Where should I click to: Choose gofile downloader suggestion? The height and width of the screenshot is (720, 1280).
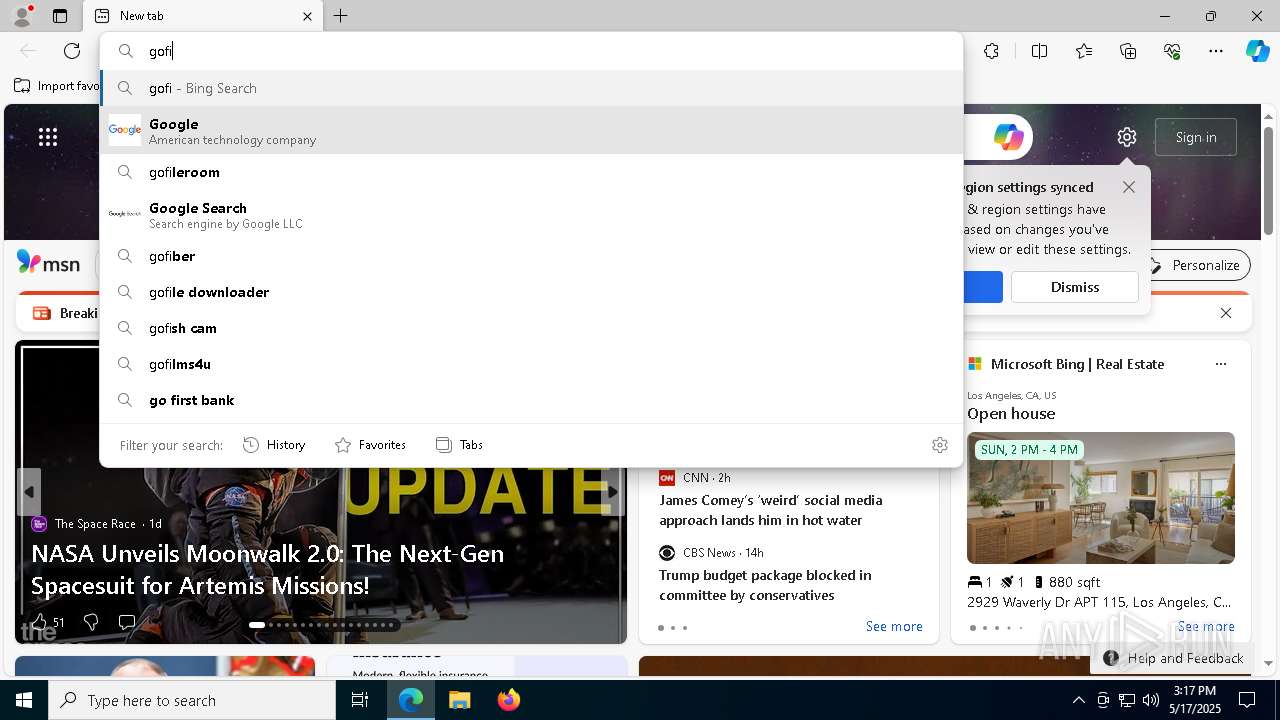(x=532, y=292)
